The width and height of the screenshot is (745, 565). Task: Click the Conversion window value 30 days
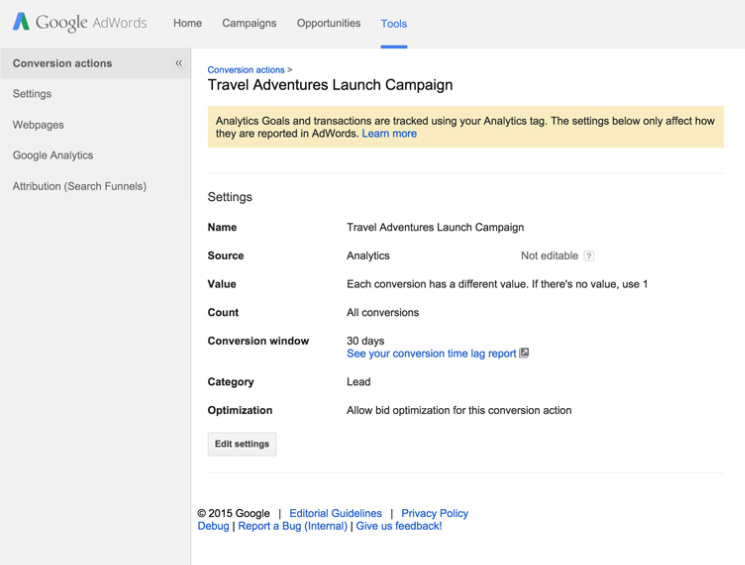[x=365, y=341]
